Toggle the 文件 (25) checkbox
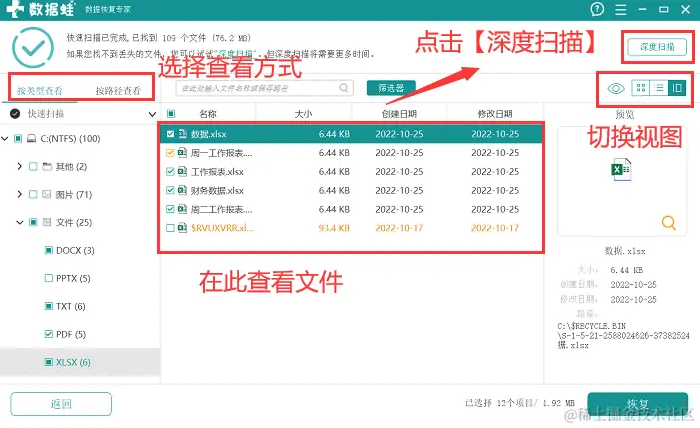Screen dimensions: 700x428 click(33, 222)
